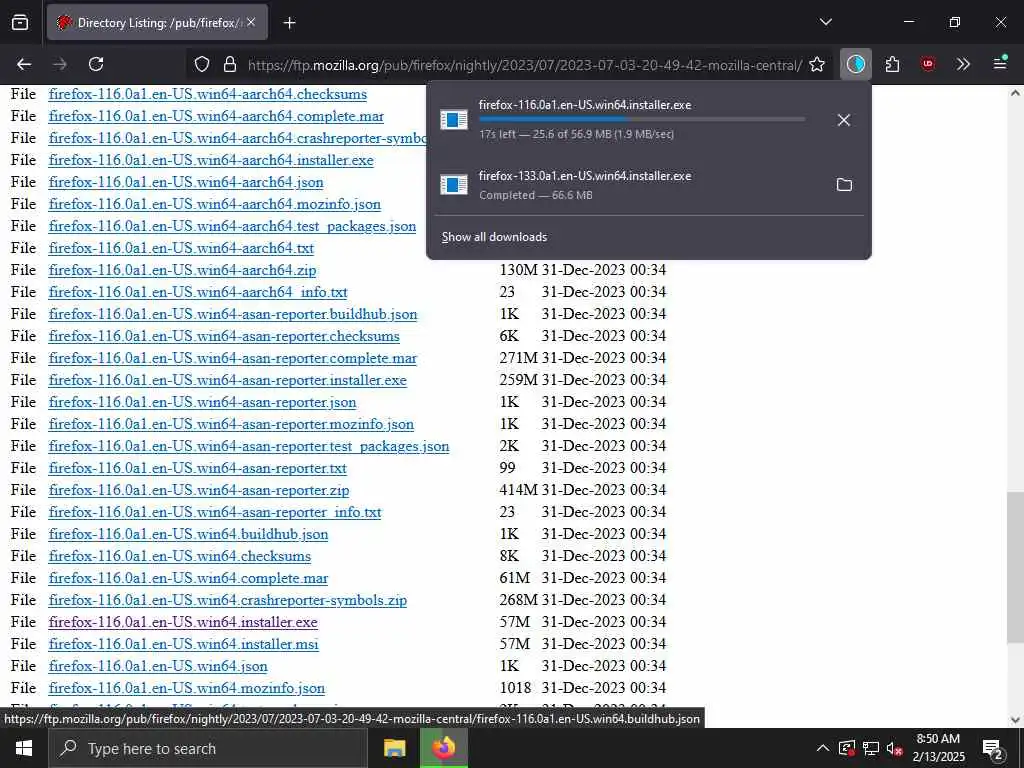Click visited win64.installer.exe link
Screen dimensions: 1024x768
click(x=183, y=622)
